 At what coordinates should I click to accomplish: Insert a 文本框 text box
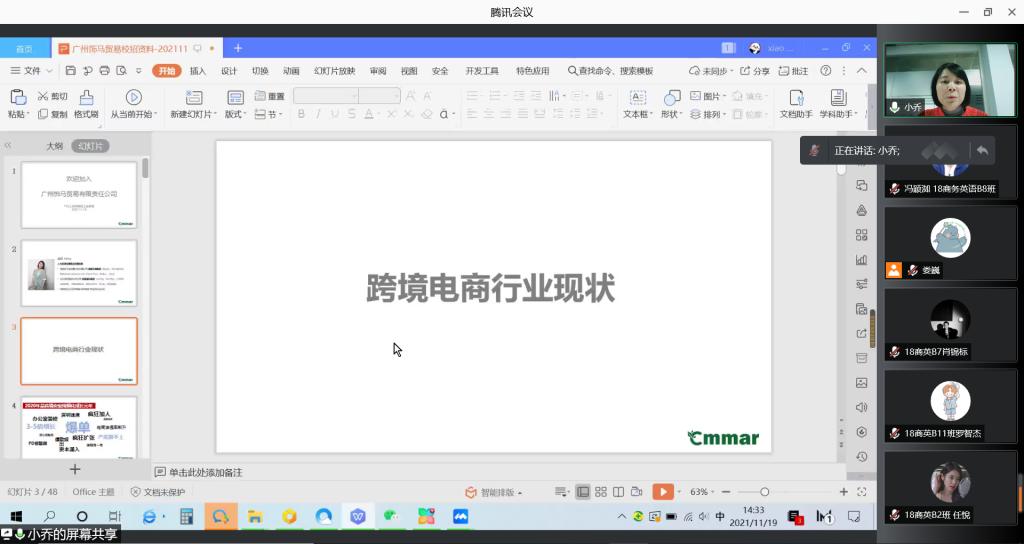pos(636,97)
